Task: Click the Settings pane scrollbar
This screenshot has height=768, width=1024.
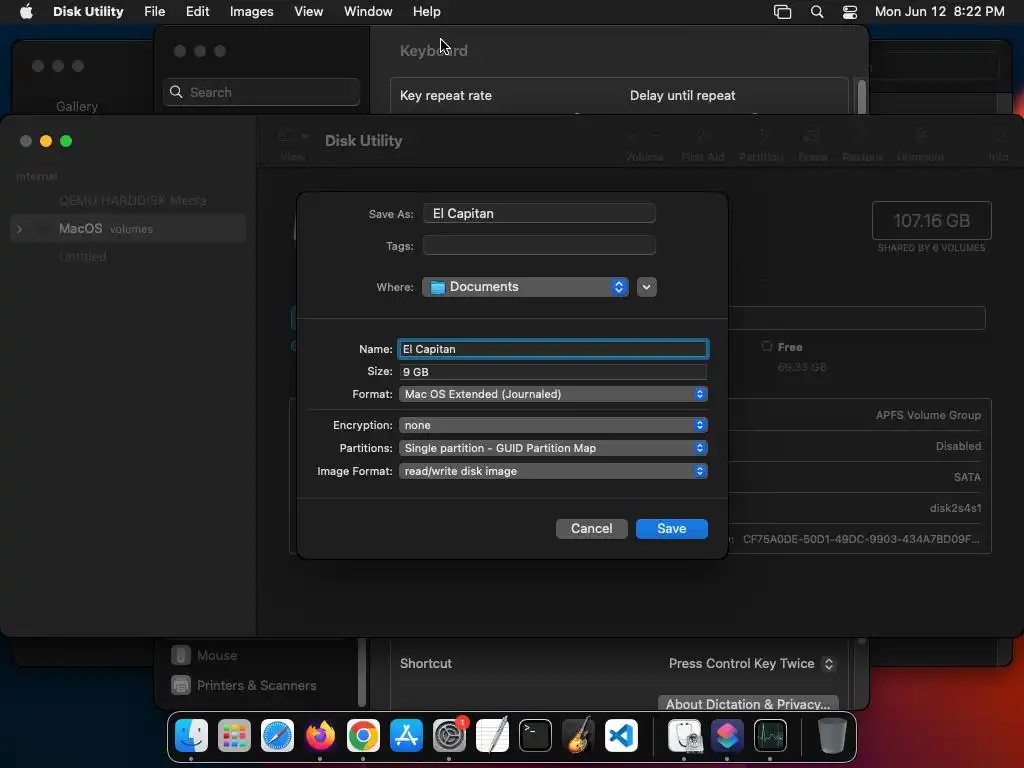Action: click(861, 95)
